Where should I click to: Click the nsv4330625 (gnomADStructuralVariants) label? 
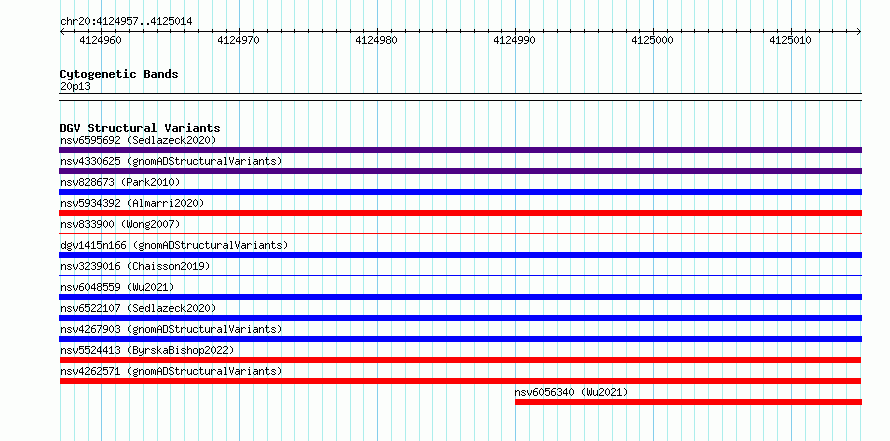tap(171, 161)
